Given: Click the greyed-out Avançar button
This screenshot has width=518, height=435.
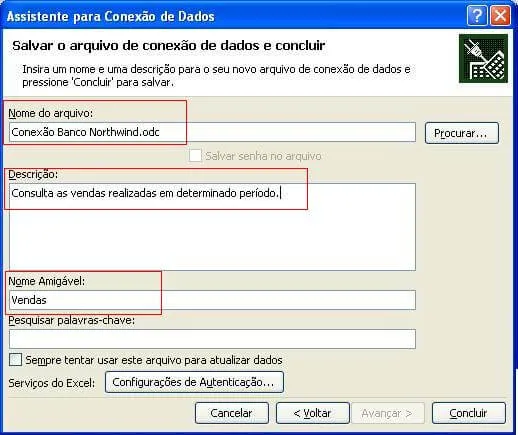Looking at the screenshot, I should point(387,413).
